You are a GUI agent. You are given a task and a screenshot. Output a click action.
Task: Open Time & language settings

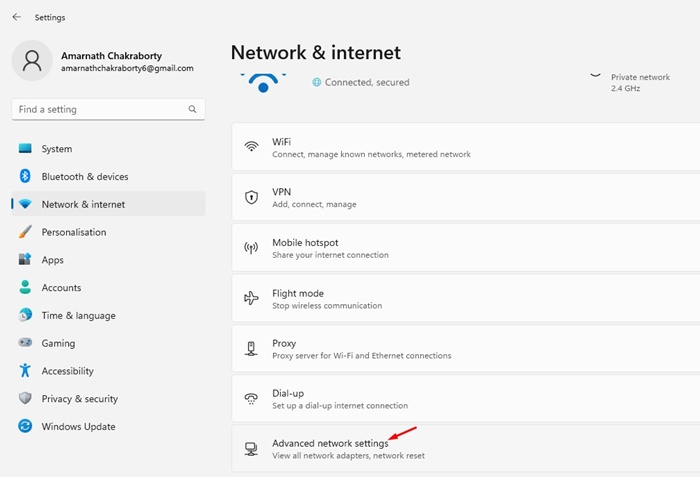tap(108, 315)
